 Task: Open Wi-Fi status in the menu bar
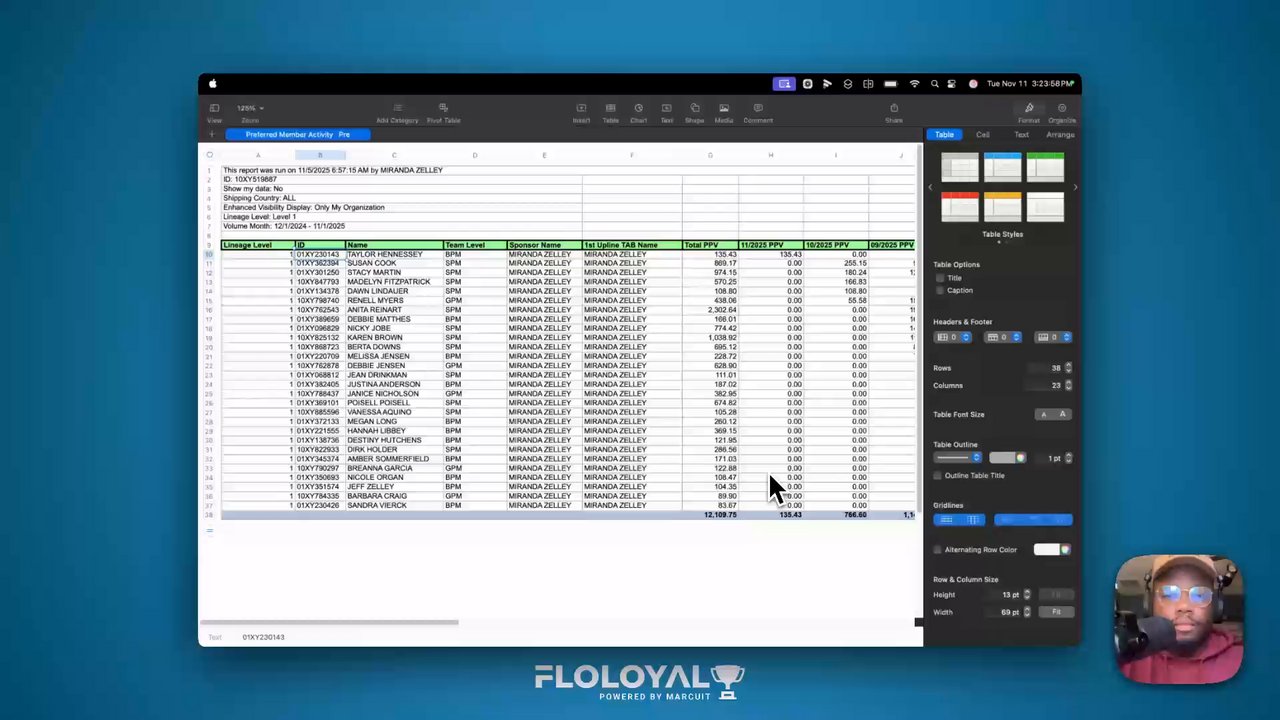coord(914,84)
